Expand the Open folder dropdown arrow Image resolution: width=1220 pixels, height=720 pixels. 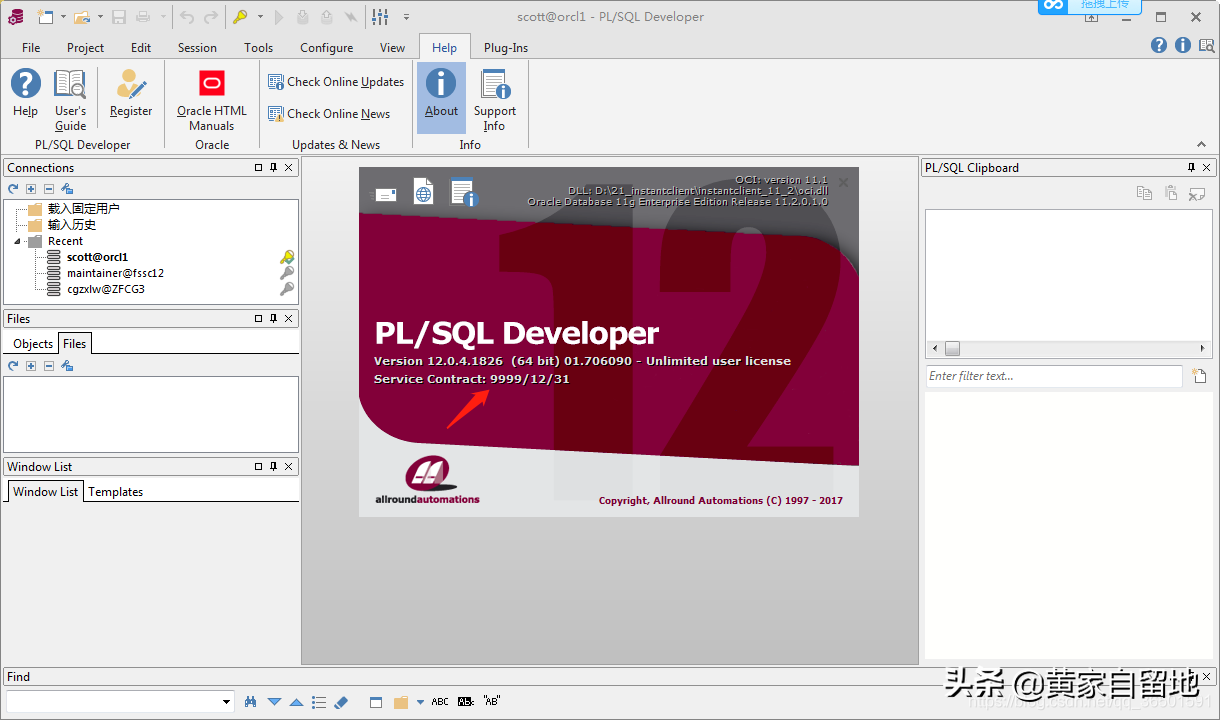(100, 17)
